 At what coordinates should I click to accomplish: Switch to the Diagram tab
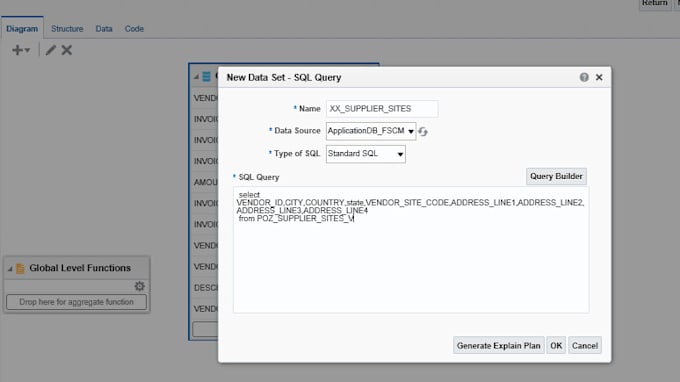[22, 29]
